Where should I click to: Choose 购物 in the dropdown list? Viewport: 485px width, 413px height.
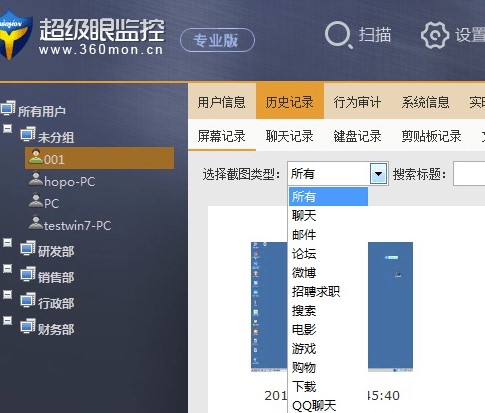coord(328,368)
